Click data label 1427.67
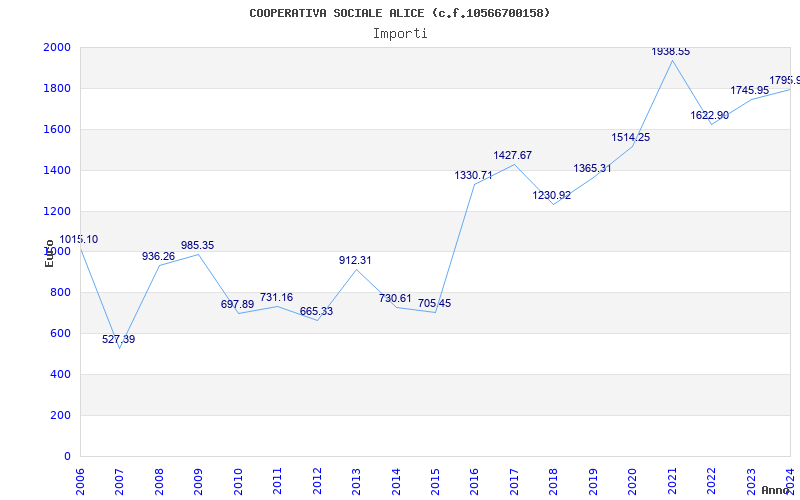The width and height of the screenshot is (800, 500). pyautogui.click(x=513, y=155)
